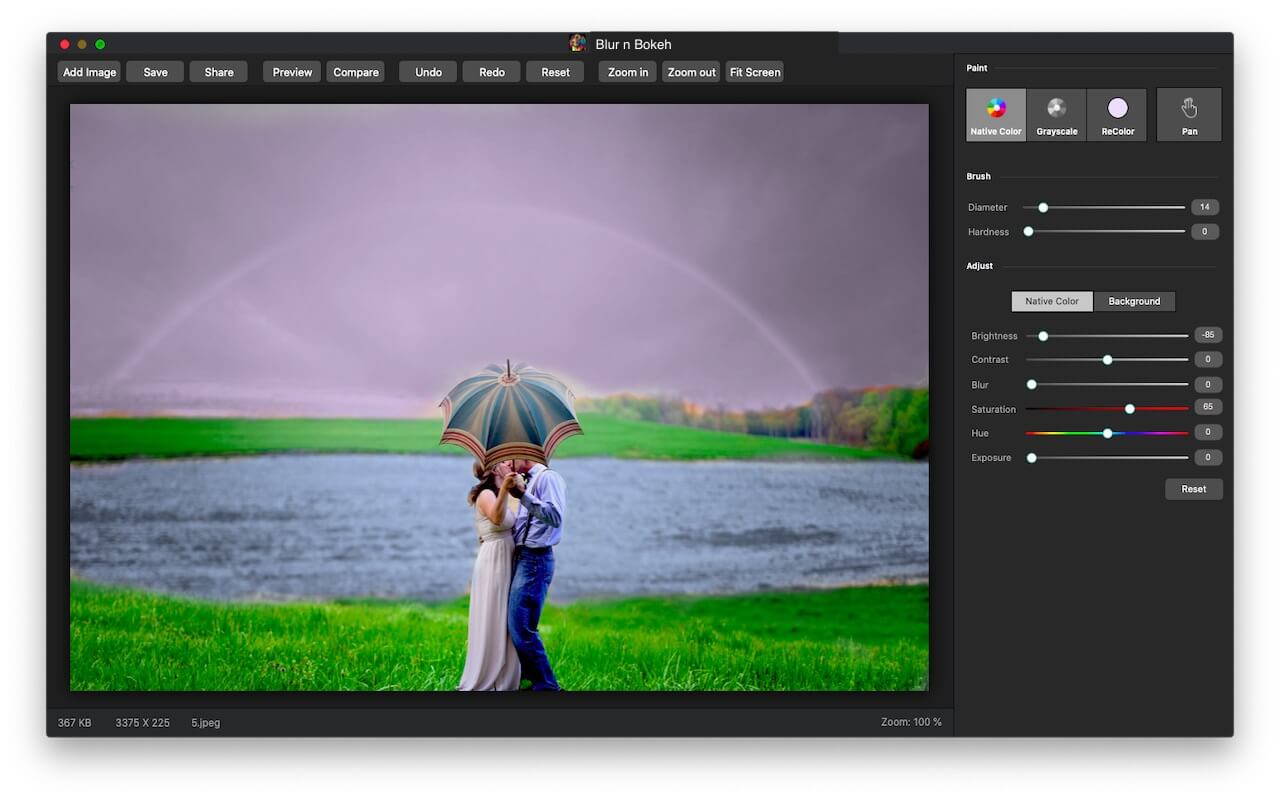Image resolution: width=1280 pixels, height=800 pixels.
Task: Click the Brightness value field showing -85
Action: tap(1208, 335)
